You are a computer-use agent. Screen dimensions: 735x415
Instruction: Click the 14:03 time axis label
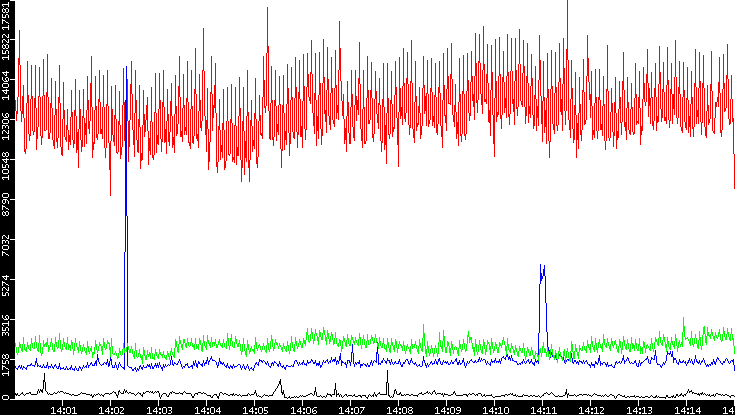[x=158, y=410]
